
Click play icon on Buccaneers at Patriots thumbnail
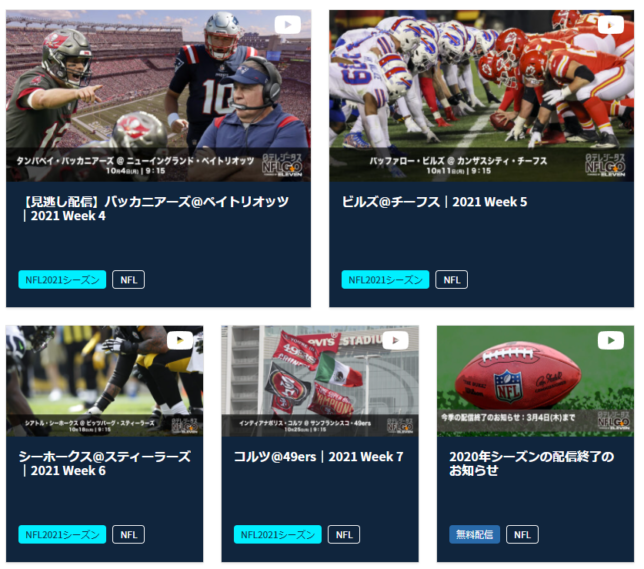tap(288, 25)
